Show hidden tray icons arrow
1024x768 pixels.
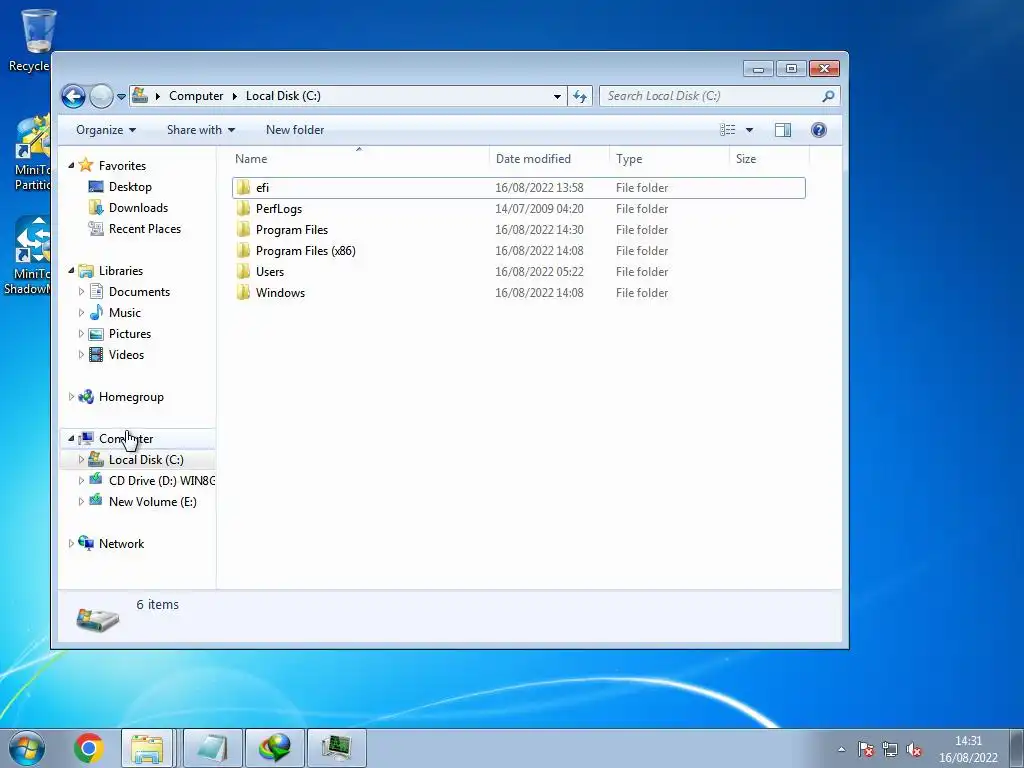point(842,749)
